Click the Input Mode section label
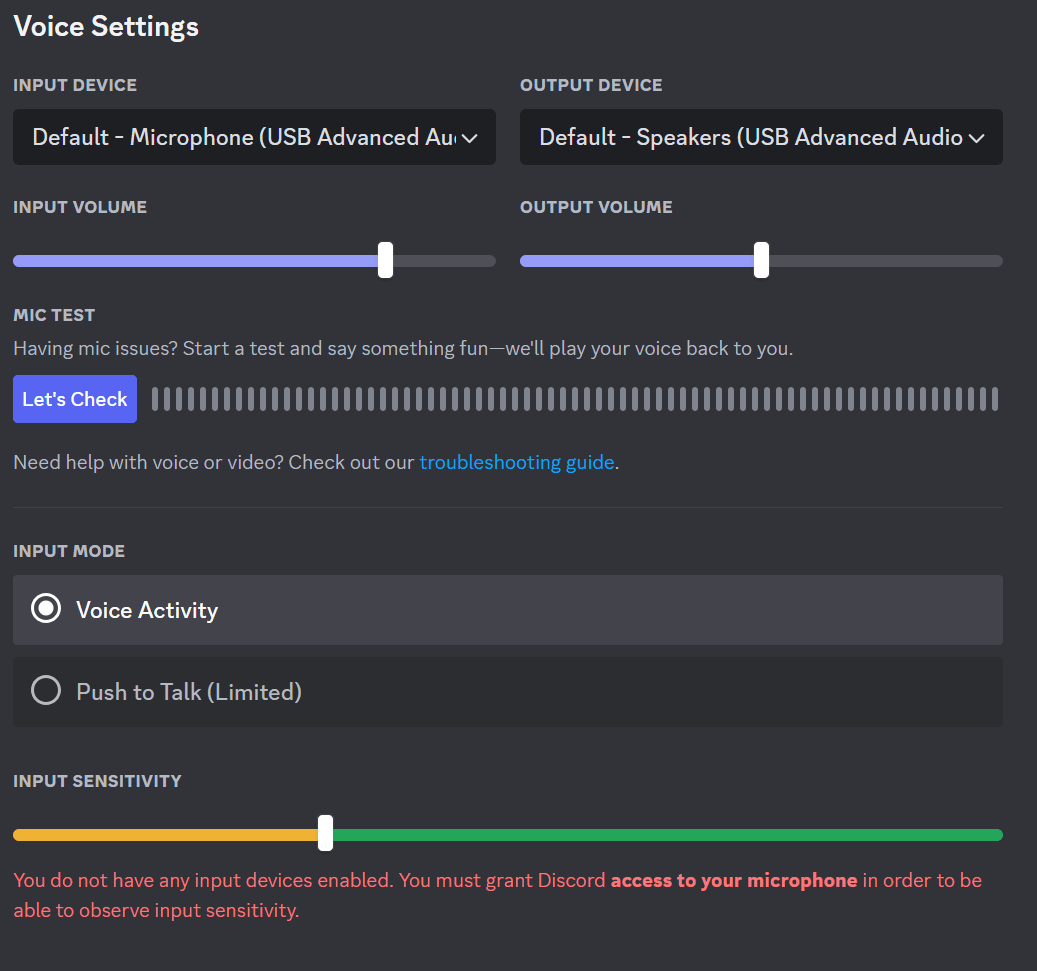Screen dimensions: 1037x971 [69, 551]
